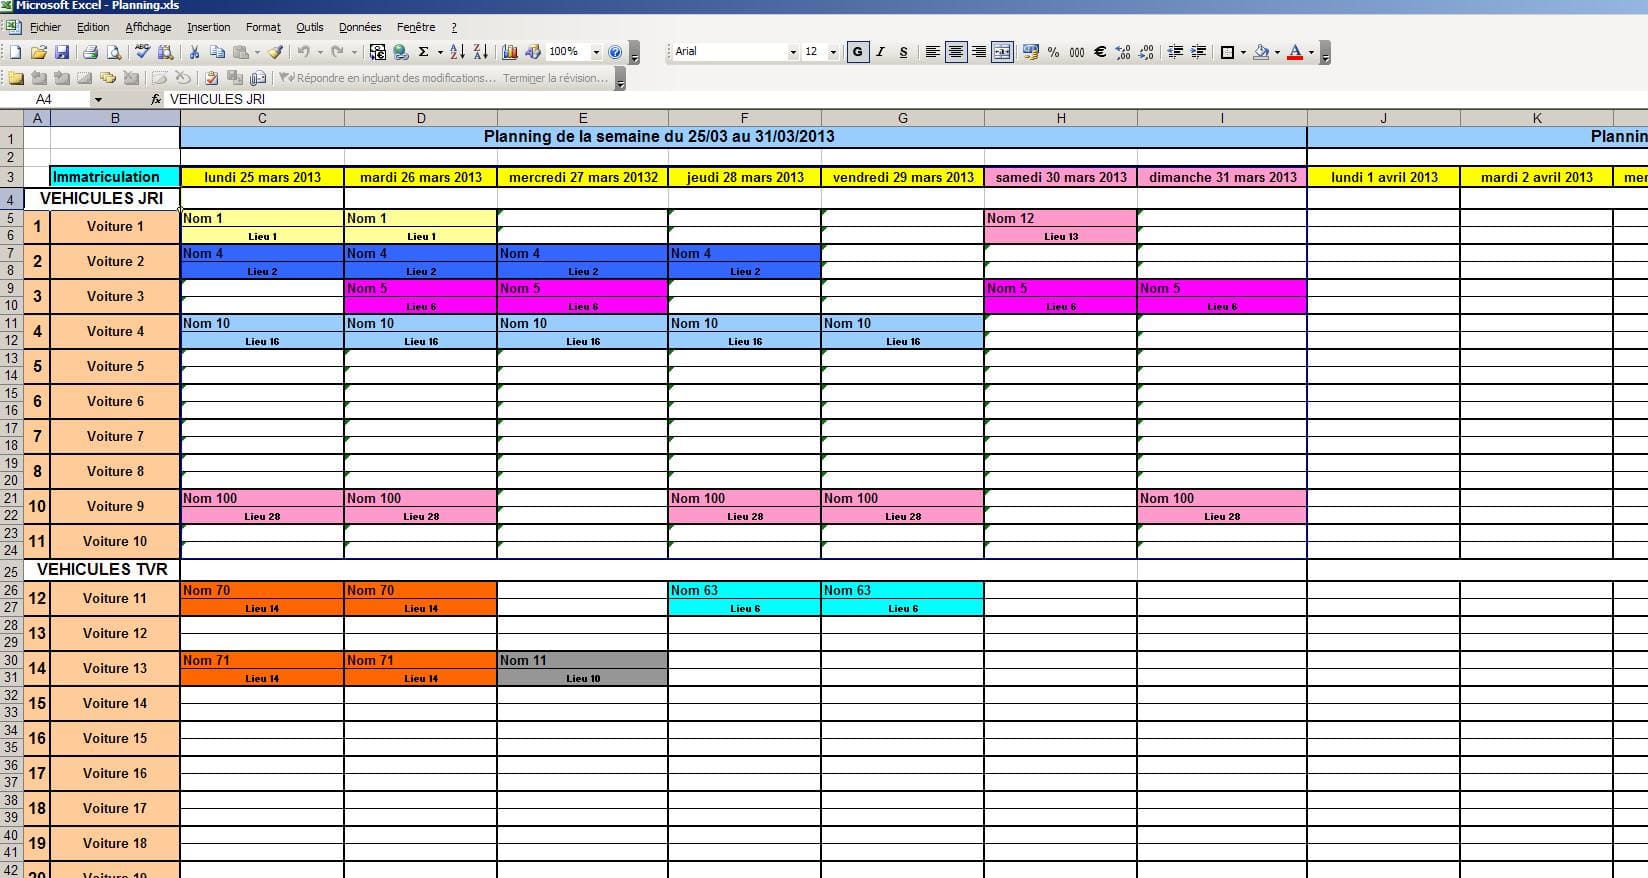Open the Borders dropdown arrow
This screenshot has width=1648, height=878.
coord(1243,52)
